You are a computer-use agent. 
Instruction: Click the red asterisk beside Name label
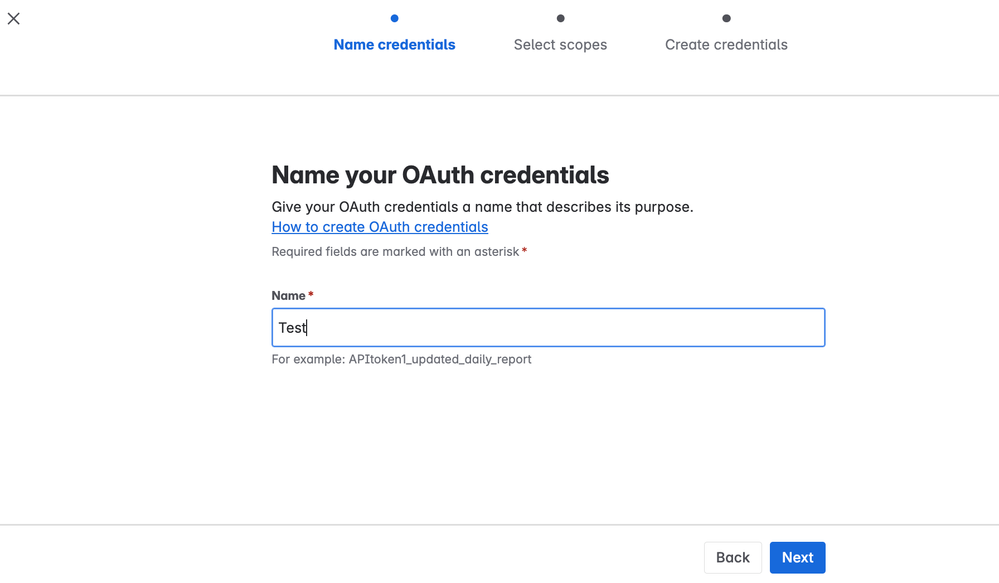[x=311, y=295]
